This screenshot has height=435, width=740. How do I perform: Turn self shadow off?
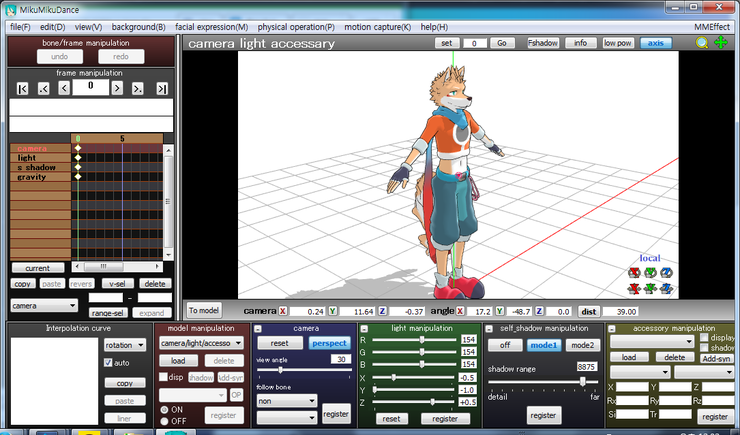click(505, 345)
